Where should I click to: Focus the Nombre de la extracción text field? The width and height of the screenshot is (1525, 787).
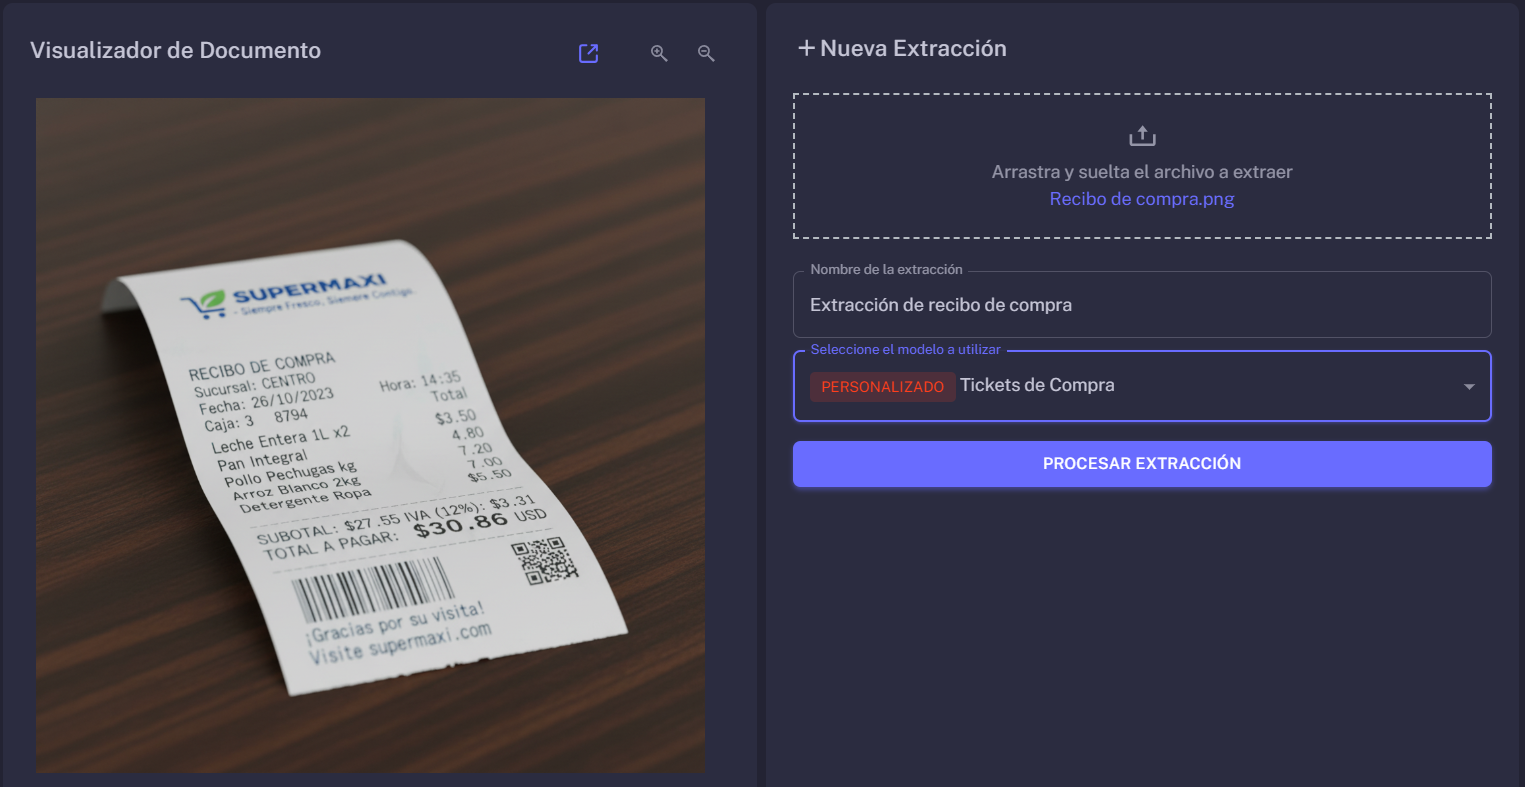coord(1142,305)
